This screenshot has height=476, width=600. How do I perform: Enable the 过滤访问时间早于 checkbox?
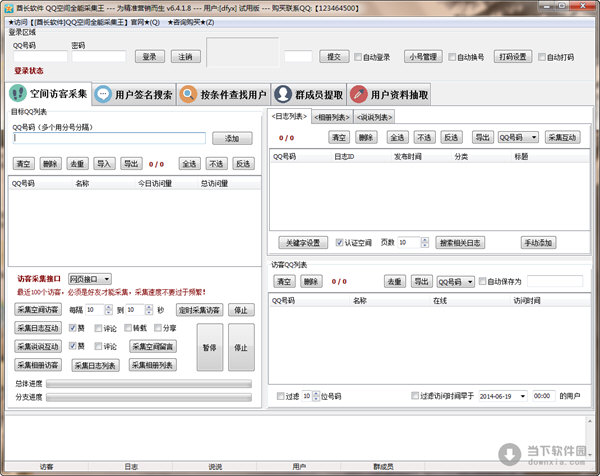tap(415, 396)
